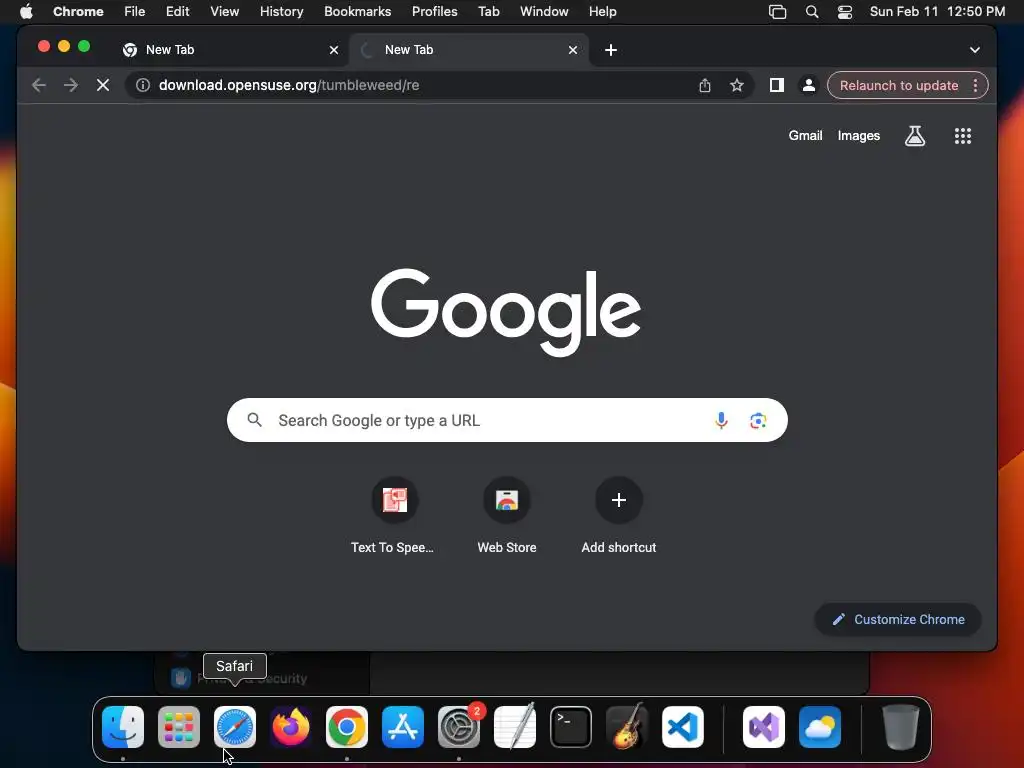This screenshot has height=768, width=1024.
Task: Open Launchpad from the Dock
Action: [x=179, y=727]
